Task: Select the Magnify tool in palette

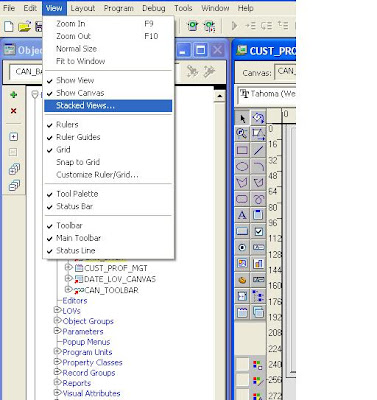Action: 242,134
